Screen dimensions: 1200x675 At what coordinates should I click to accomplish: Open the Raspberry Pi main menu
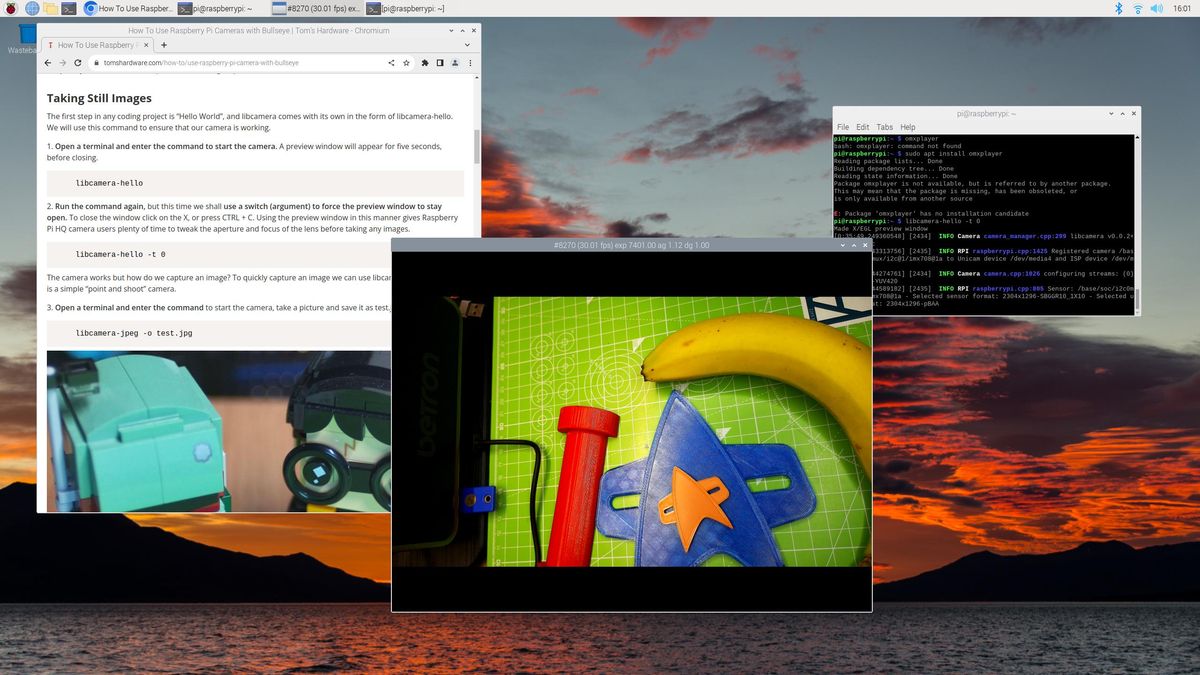11,8
